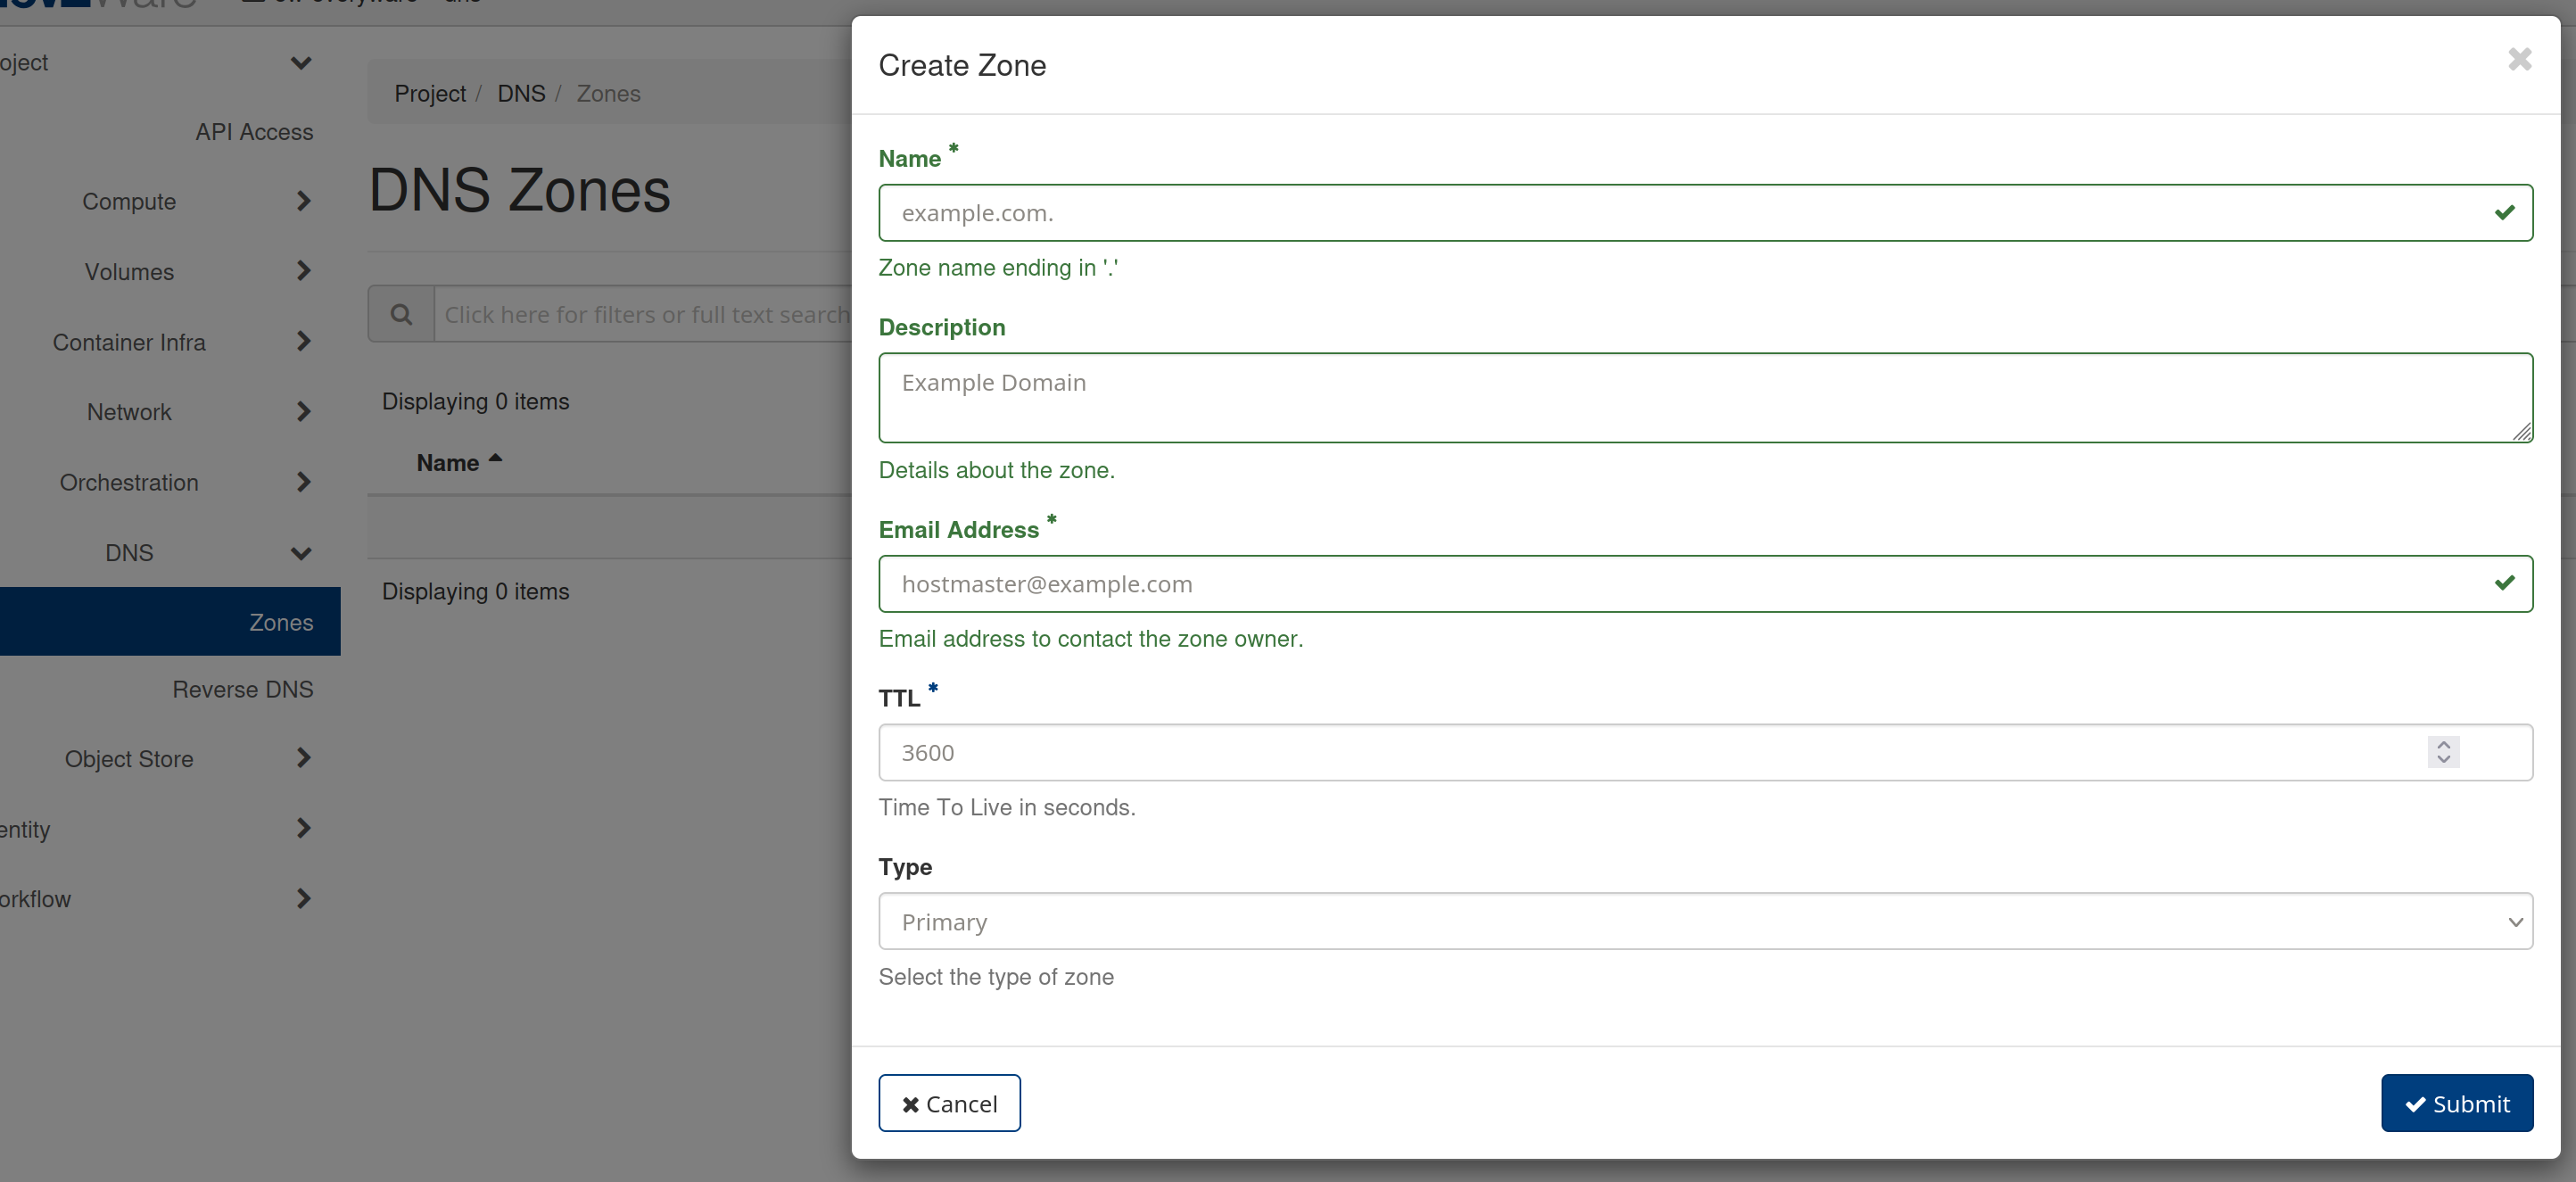The height and width of the screenshot is (1182, 2576).
Task: Click the DNS breadcrumb link
Action: point(521,93)
